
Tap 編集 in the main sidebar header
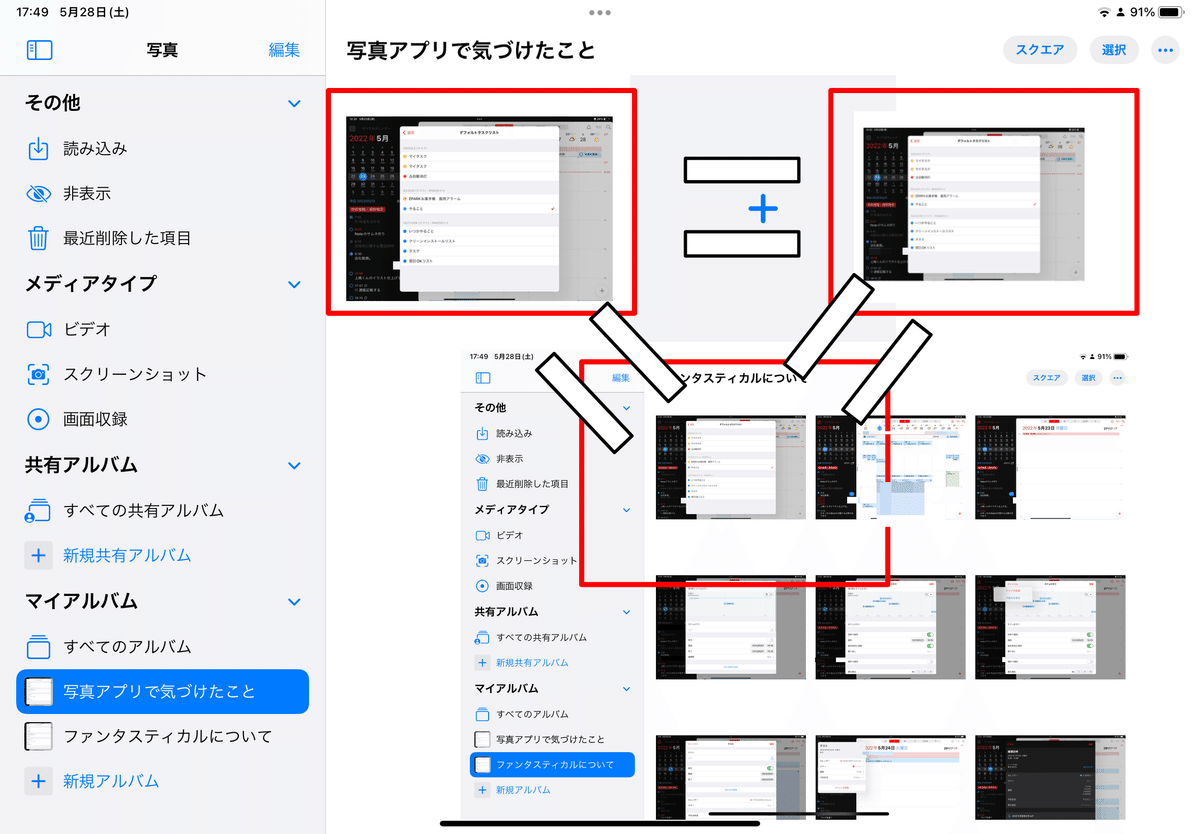click(284, 50)
